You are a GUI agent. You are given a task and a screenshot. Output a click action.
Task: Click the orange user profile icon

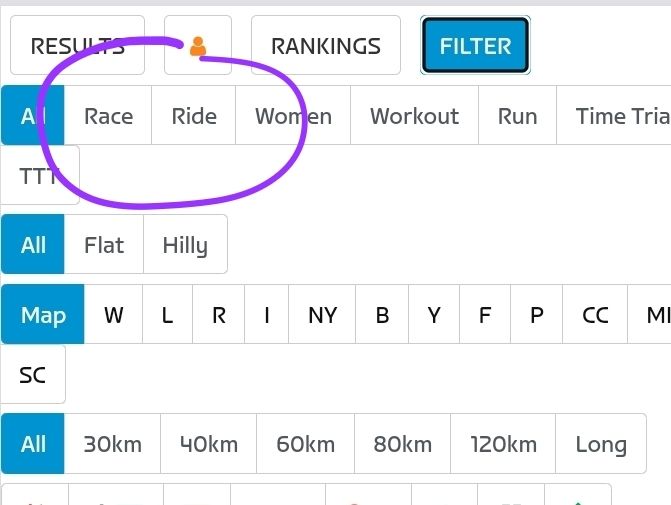coord(198,46)
